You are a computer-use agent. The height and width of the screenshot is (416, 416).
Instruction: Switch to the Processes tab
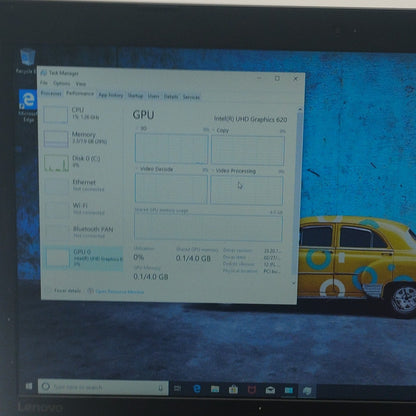(x=51, y=93)
